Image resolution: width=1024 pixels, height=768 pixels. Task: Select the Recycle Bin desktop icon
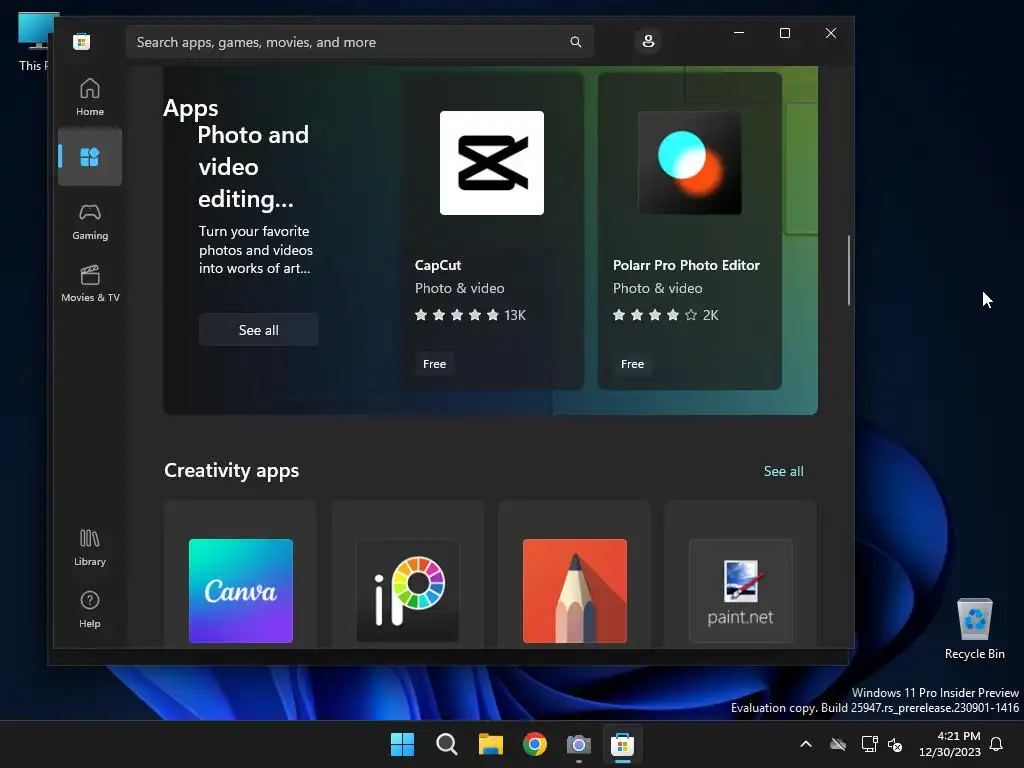click(x=974, y=628)
